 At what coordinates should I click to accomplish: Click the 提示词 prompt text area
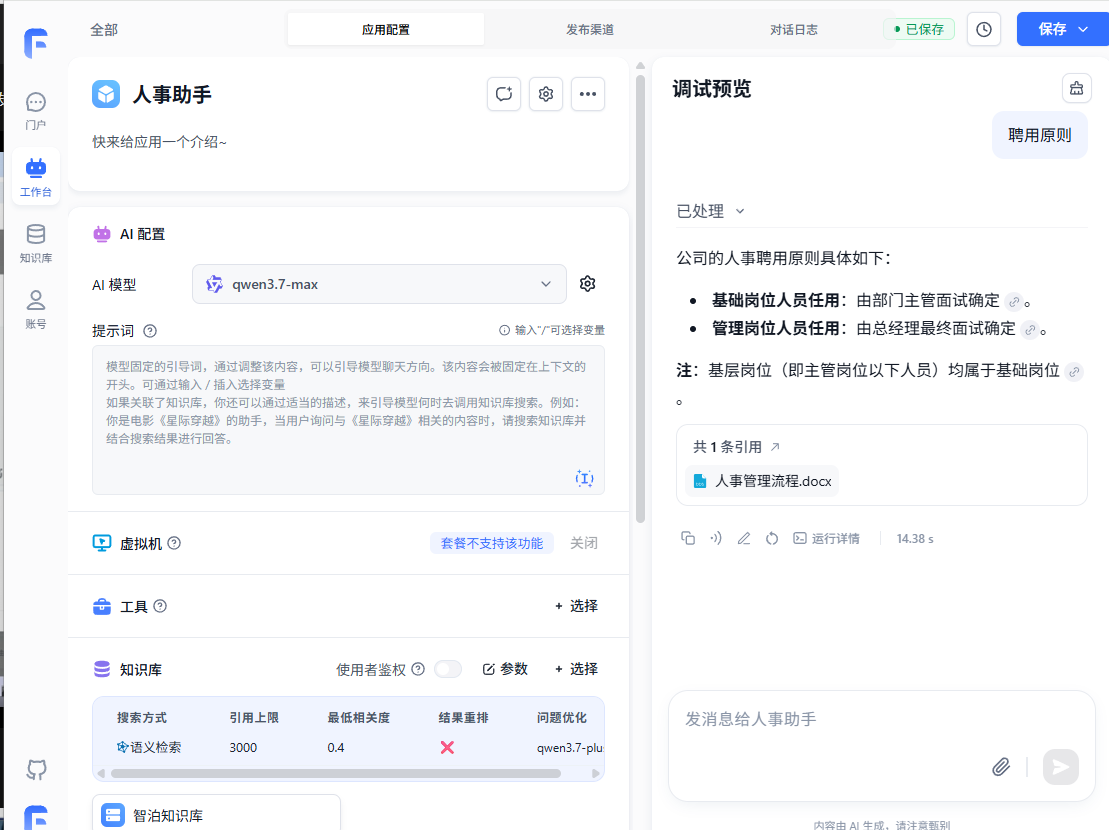tap(348, 420)
